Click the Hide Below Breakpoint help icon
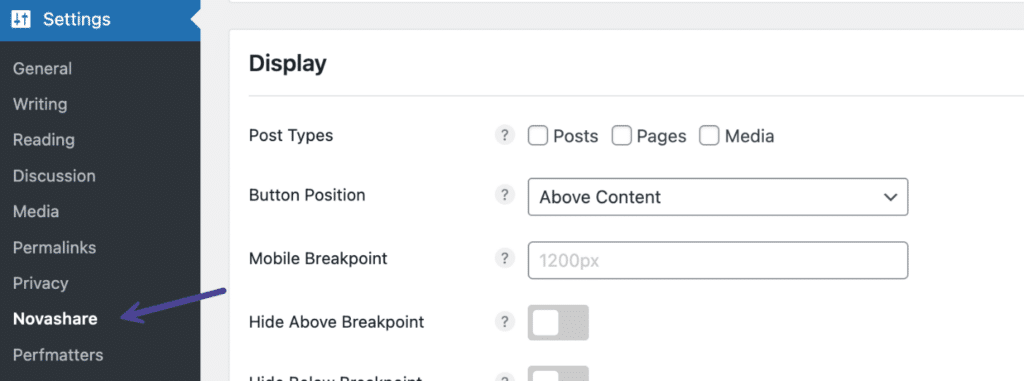The height and width of the screenshot is (381, 1024). click(x=504, y=378)
